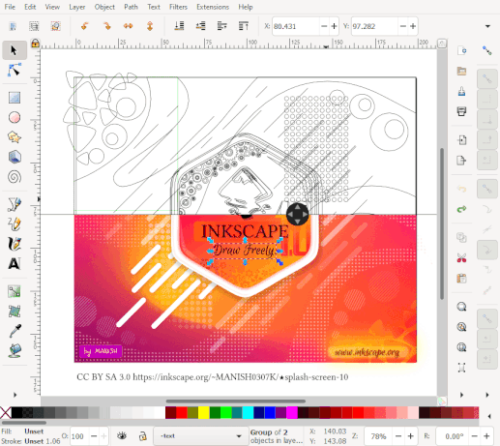This screenshot has height=446, width=500.
Task: Rotate selection 90° counter-clockwise
Action: tap(85, 26)
